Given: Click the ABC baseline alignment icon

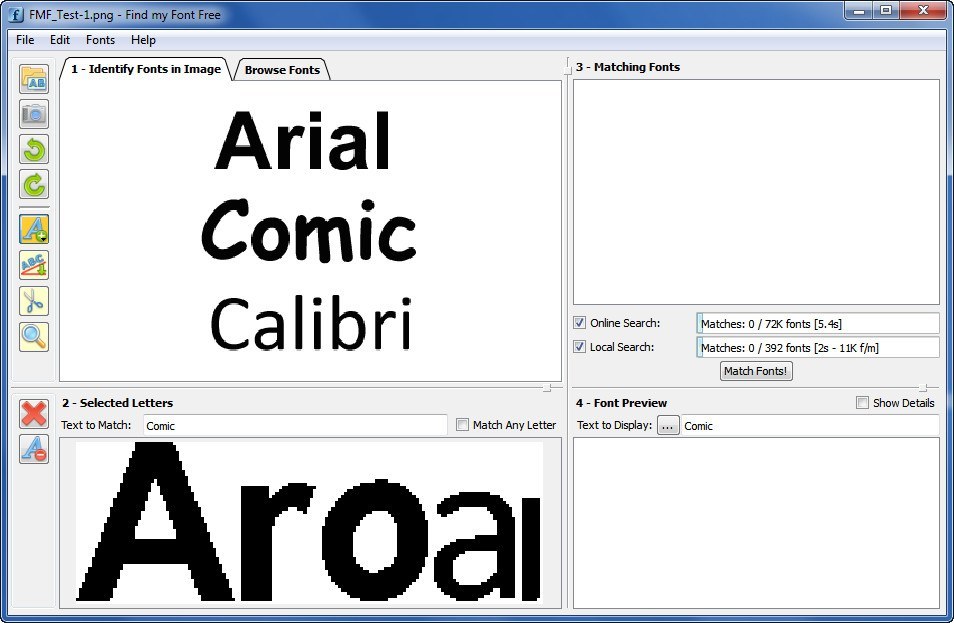Looking at the screenshot, I should [34, 265].
